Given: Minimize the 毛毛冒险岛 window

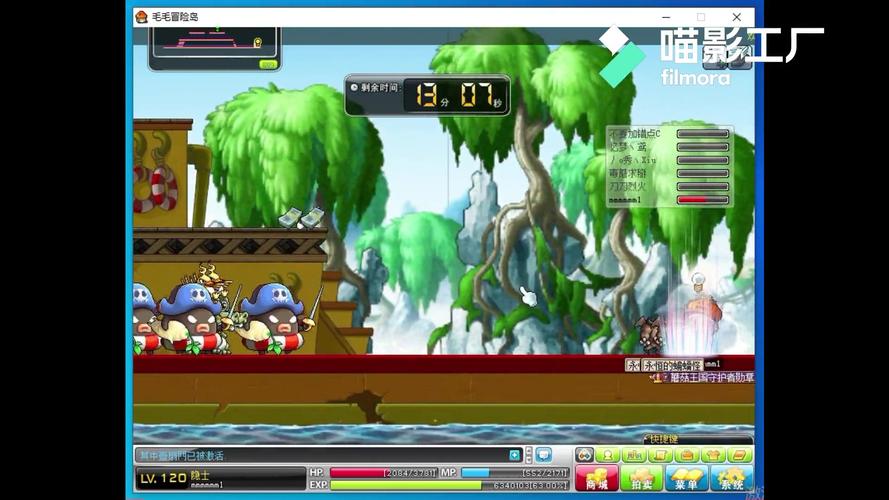Looking at the screenshot, I should tap(666, 17).
